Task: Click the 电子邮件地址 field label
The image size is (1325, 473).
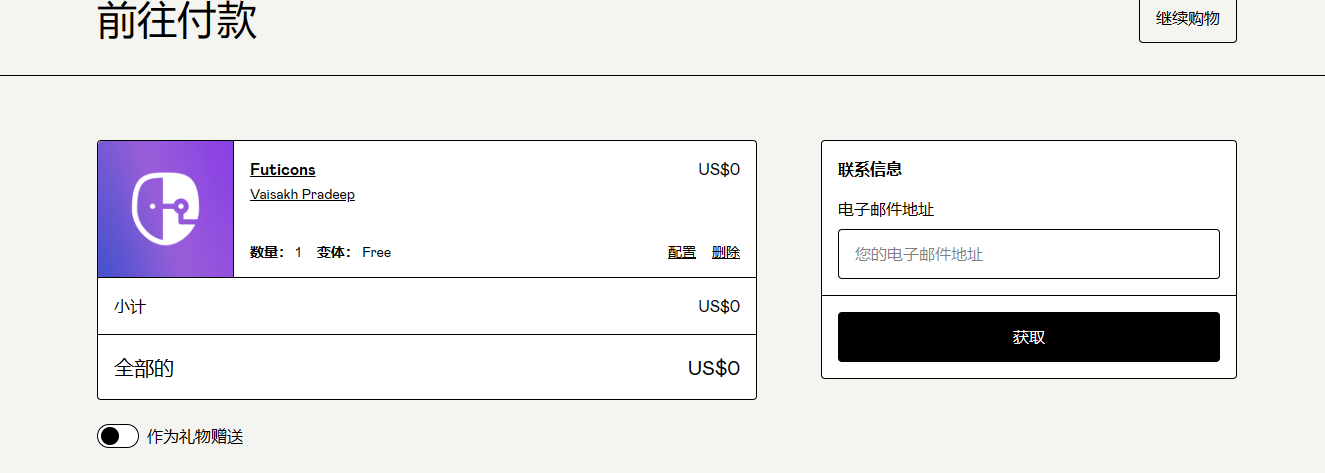Action: [886, 209]
